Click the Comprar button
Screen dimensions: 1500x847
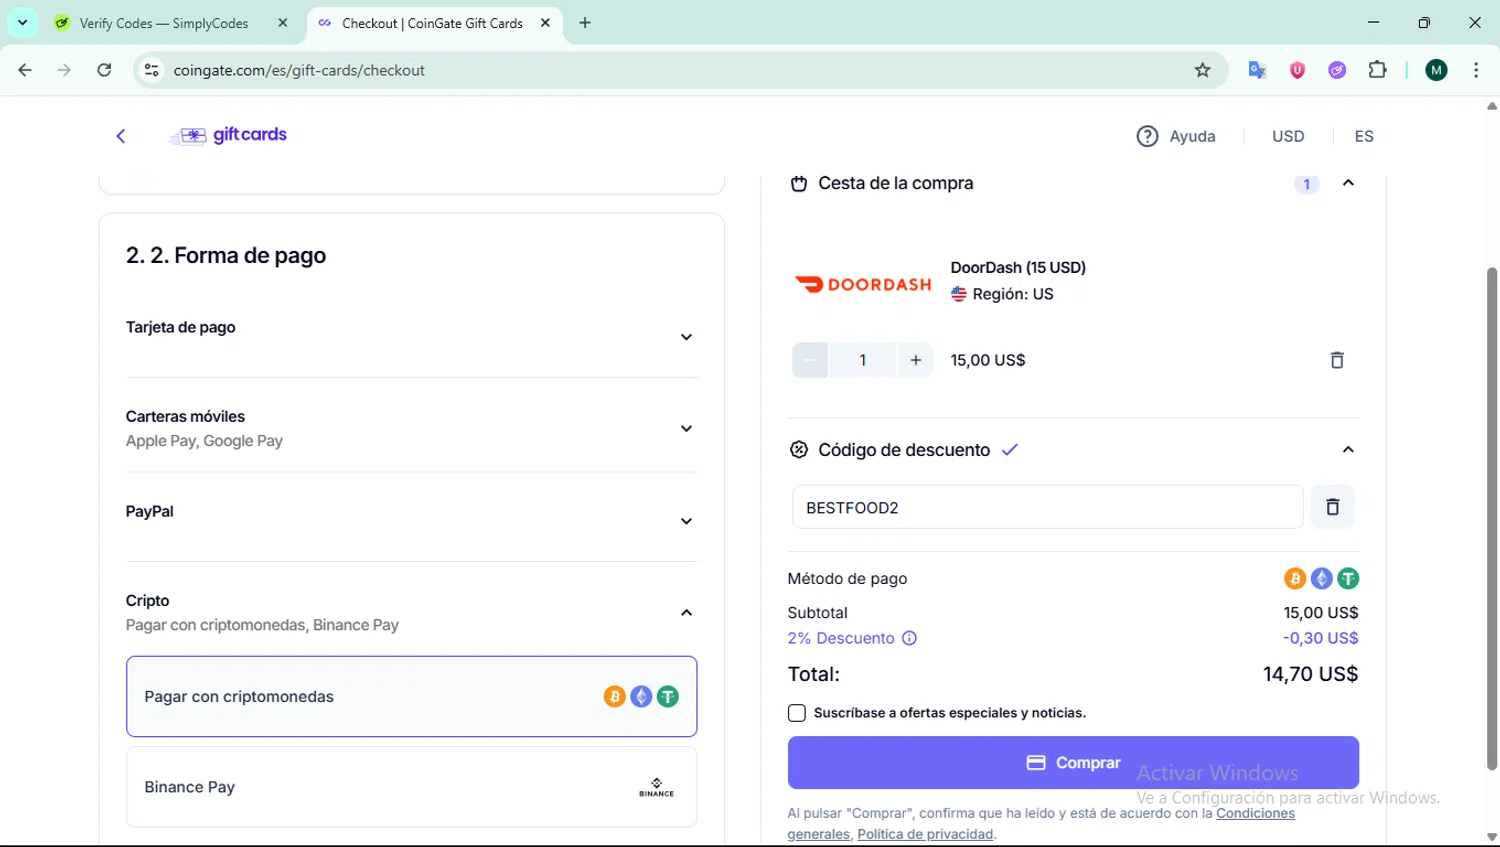pos(1073,763)
